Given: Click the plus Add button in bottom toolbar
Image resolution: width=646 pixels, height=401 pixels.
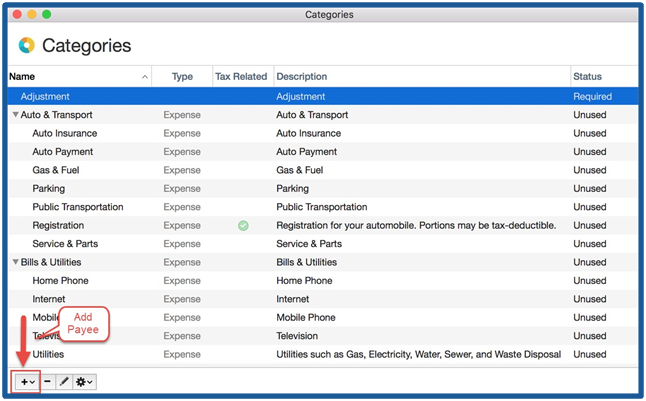Looking at the screenshot, I should (x=27, y=382).
